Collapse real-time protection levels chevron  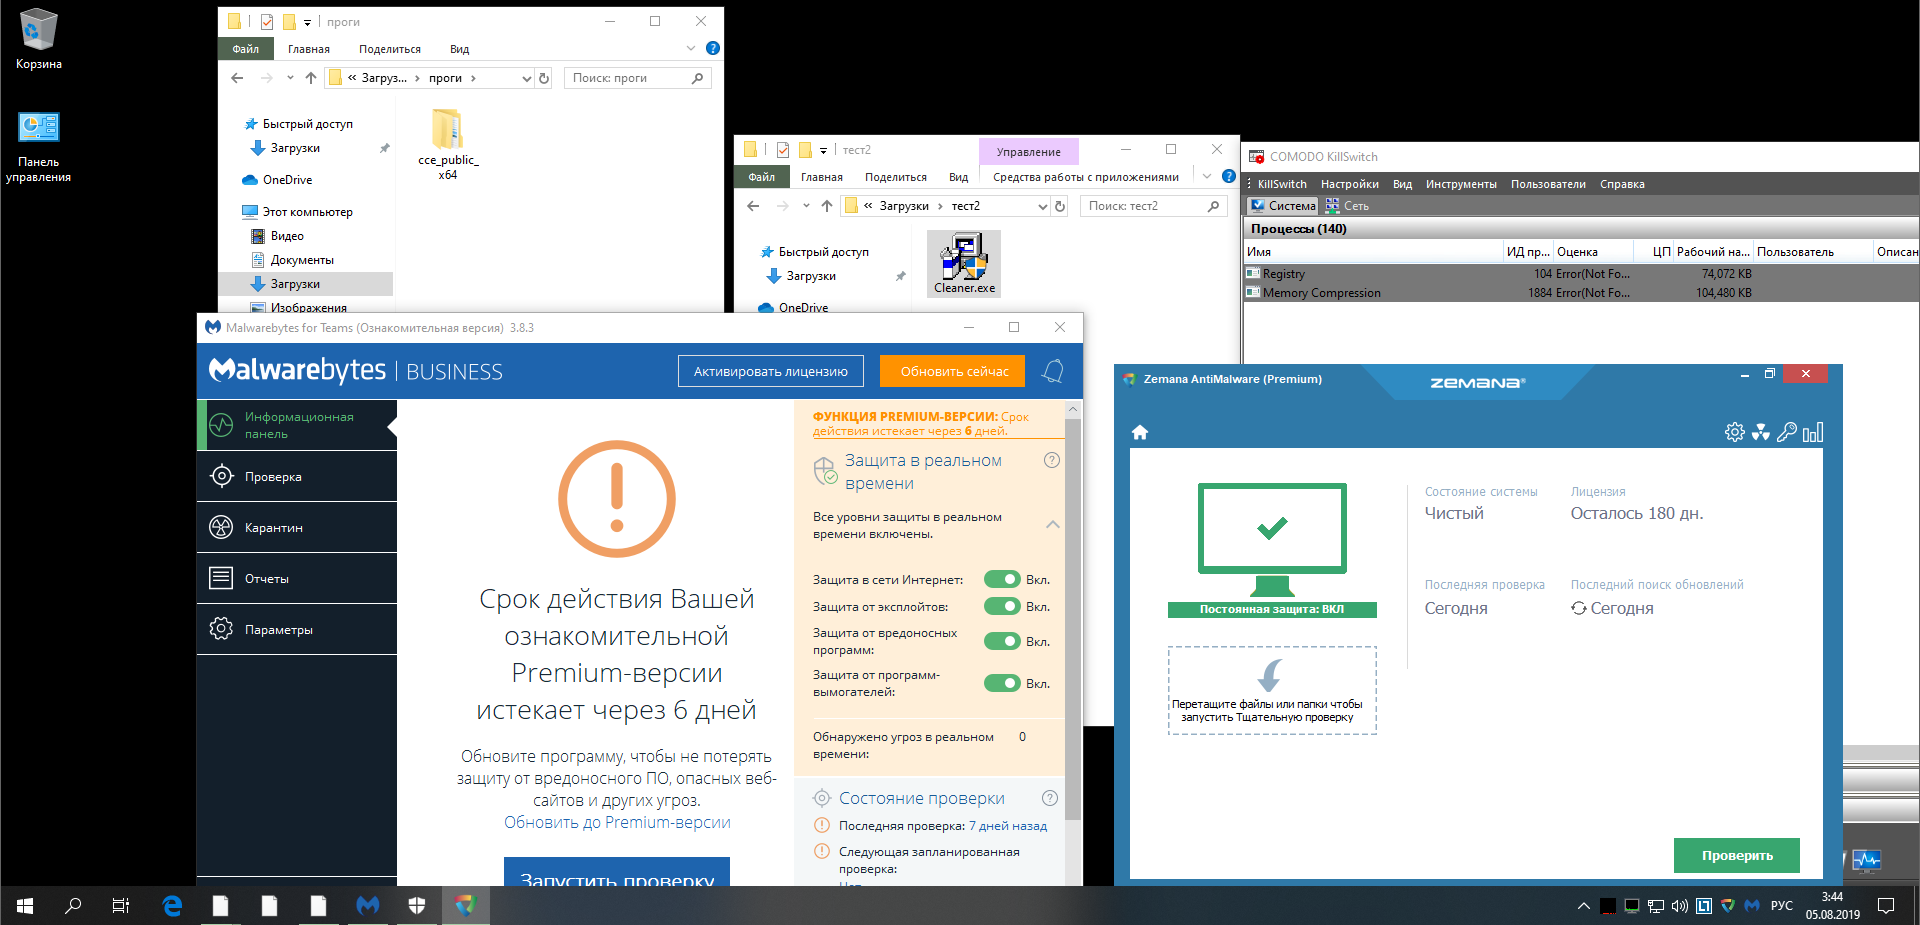[1052, 524]
